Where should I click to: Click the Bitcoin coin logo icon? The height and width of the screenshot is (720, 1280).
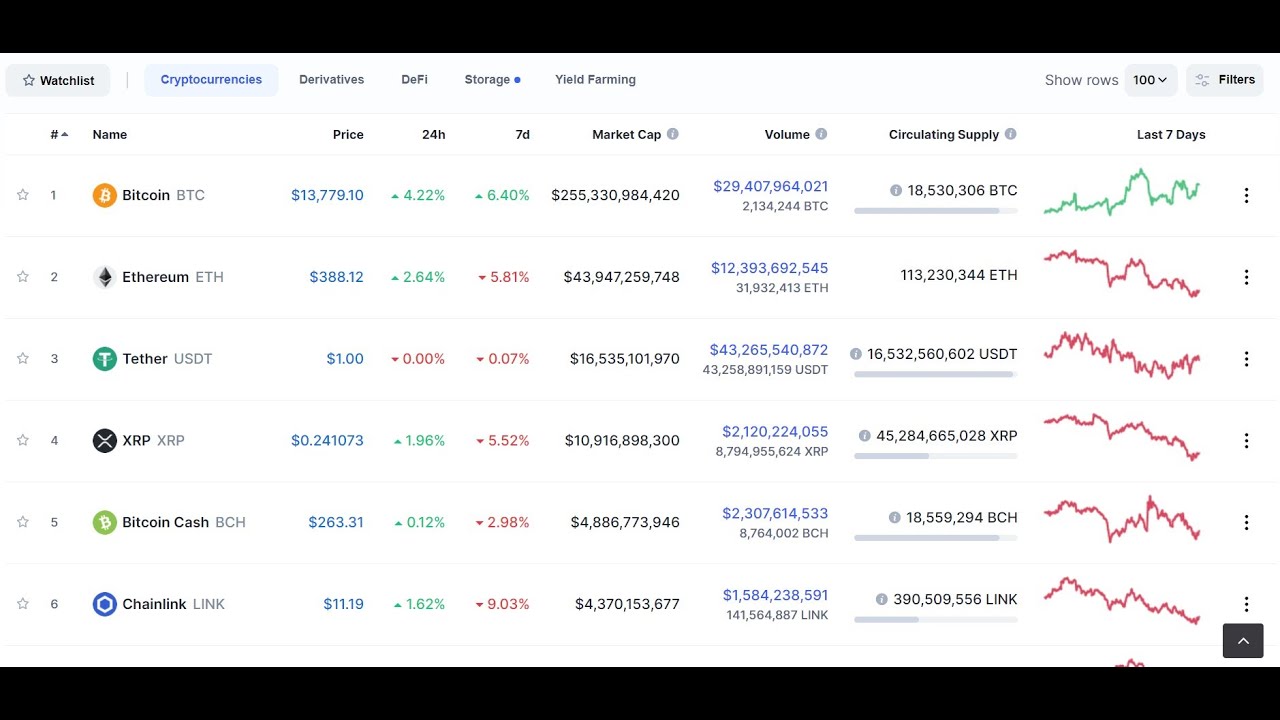[105, 195]
